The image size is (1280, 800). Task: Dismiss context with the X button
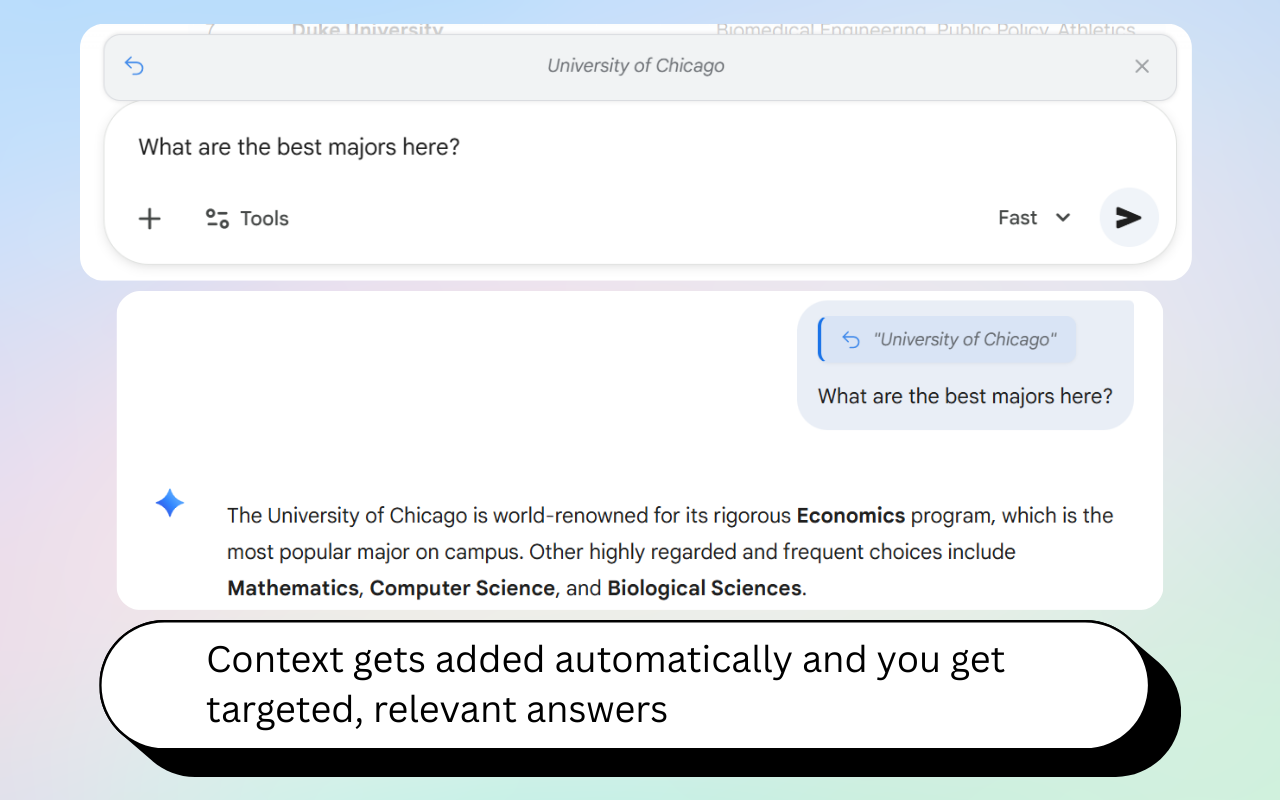pyautogui.click(x=1141, y=65)
